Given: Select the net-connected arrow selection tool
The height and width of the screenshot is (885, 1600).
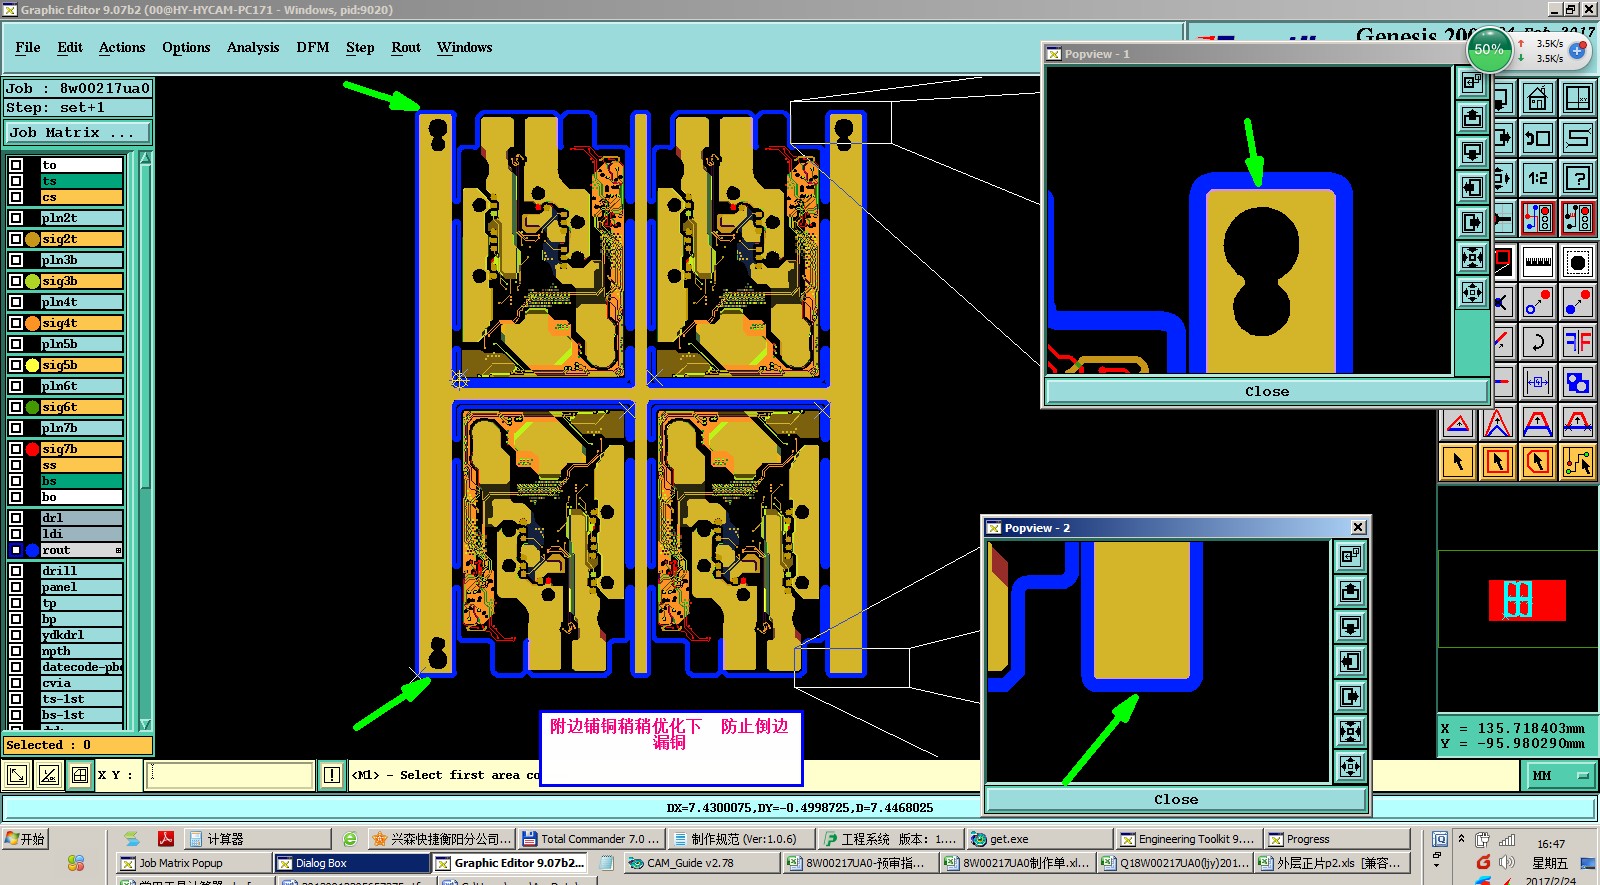Looking at the screenshot, I should [1578, 462].
